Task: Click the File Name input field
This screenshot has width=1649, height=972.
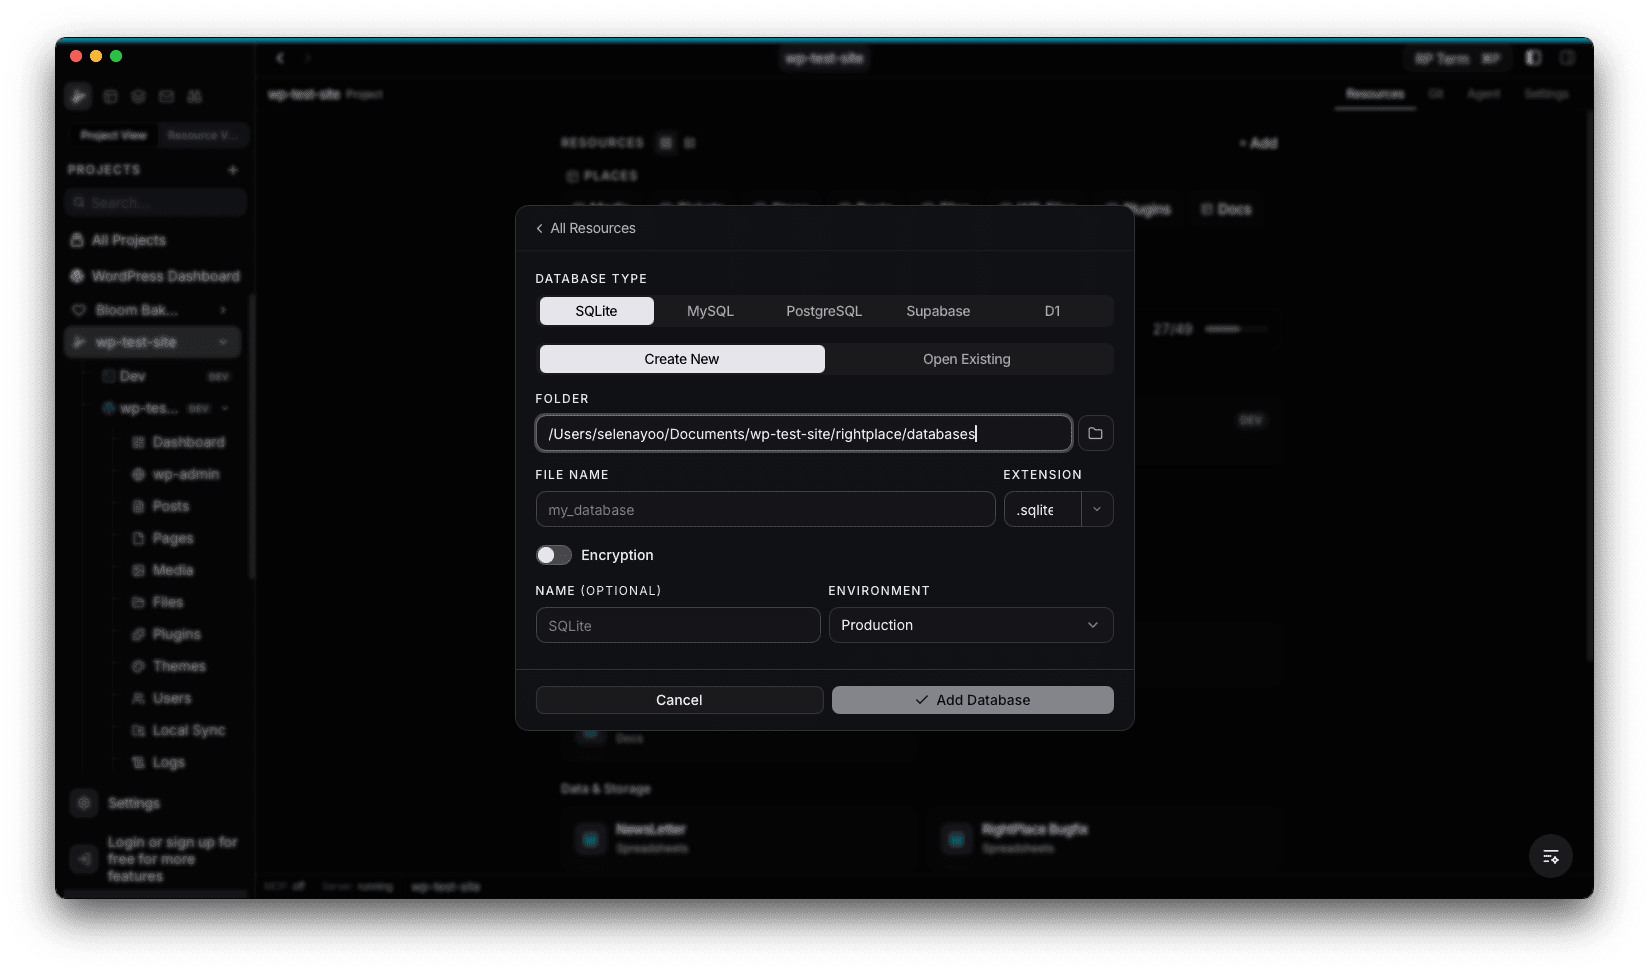Action: (765, 509)
